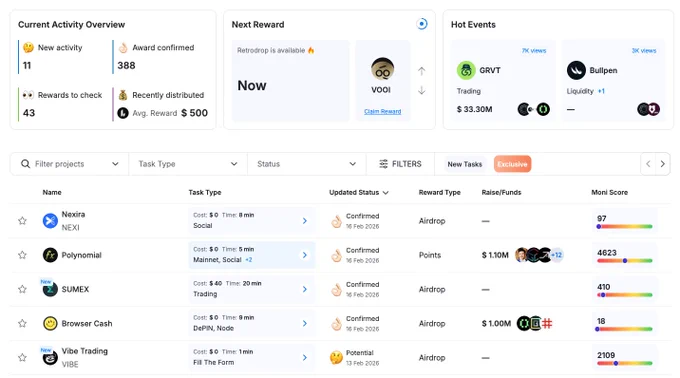This screenshot has width=680, height=378.
Task: Click Browser Cash Confirmed status hand icon
Action: click(337, 324)
